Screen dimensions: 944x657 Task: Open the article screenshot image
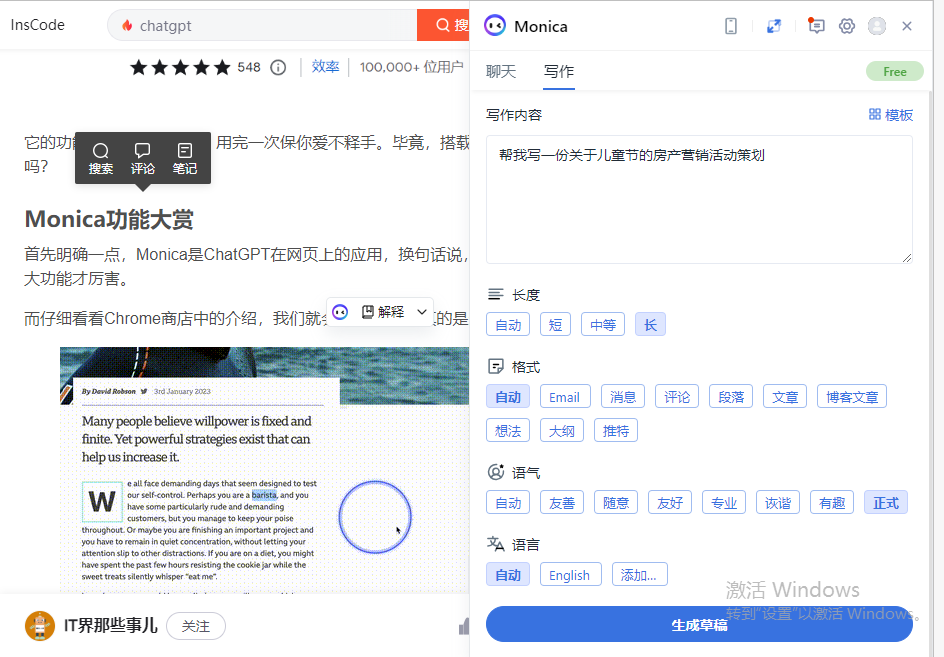264,470
